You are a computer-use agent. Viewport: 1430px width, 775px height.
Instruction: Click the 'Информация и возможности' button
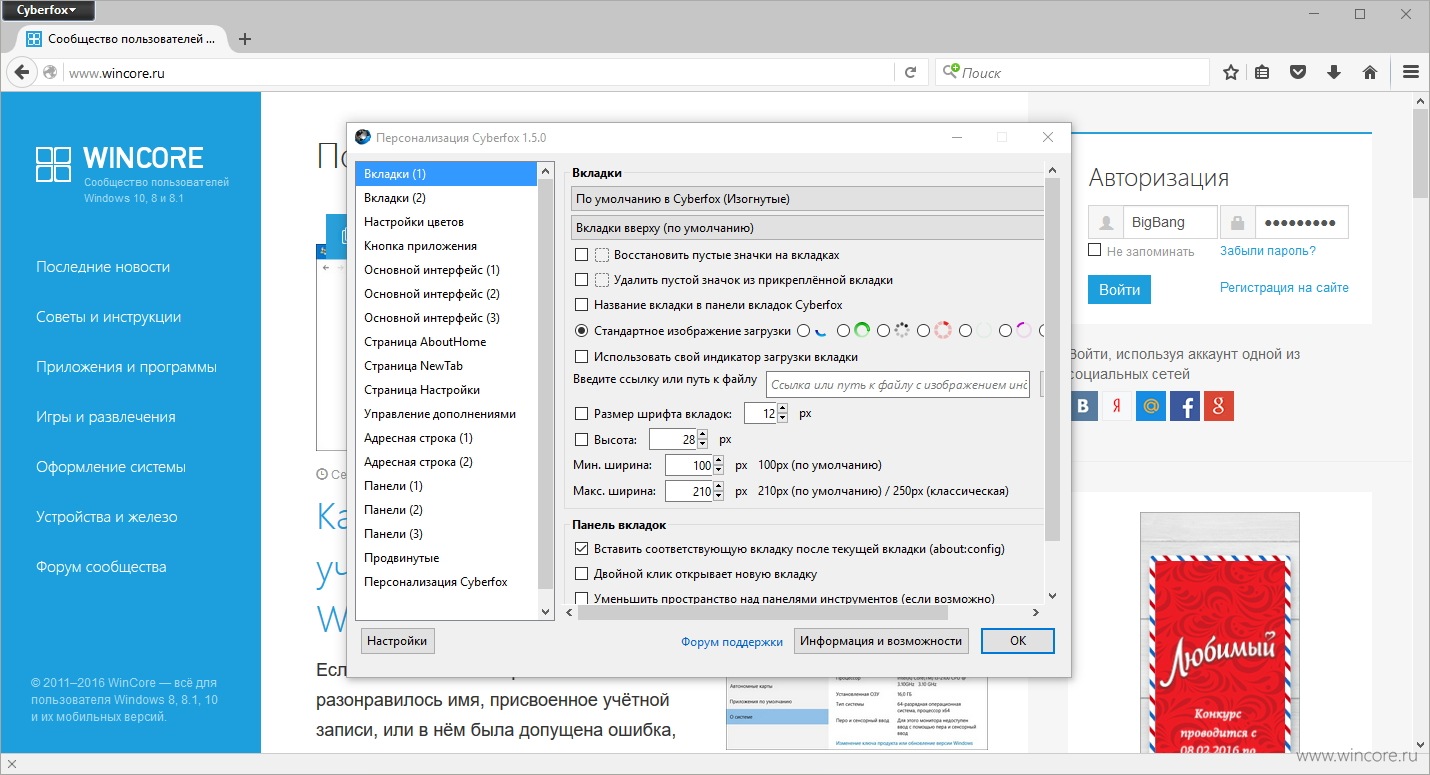(881, 641)
